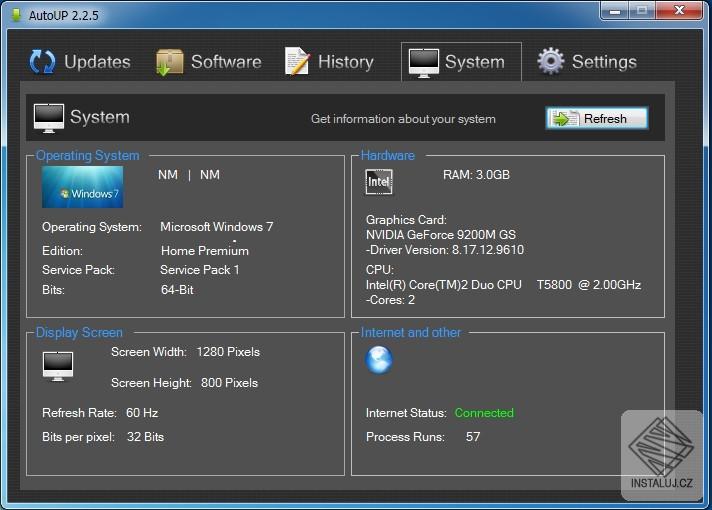Image resolution: width=712 pixels, height=510 pixels.
Task: Open the History tab
Action: tap(344, 62)
